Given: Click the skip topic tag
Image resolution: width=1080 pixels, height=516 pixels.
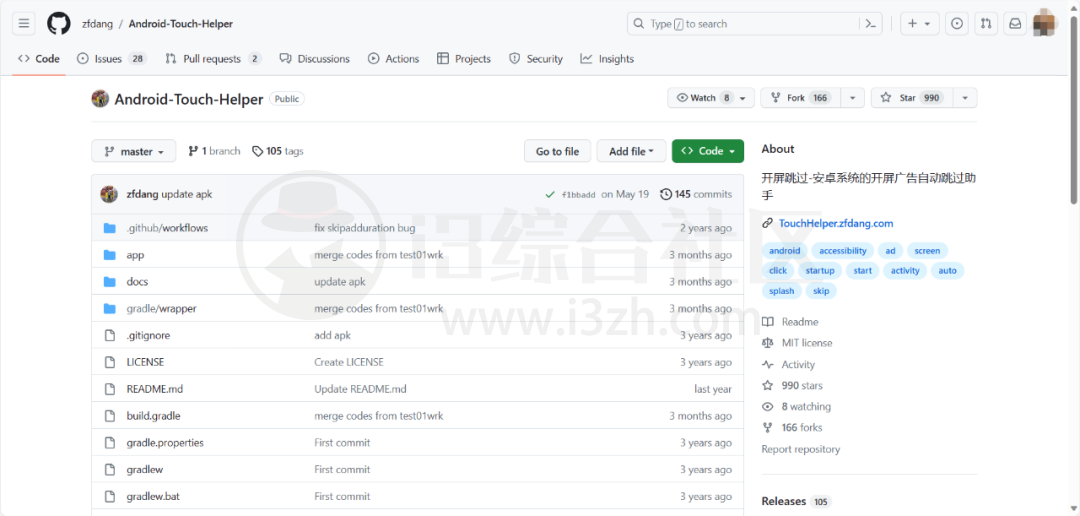Looking at the screenshot, I should pyautogui.click(x=821, y=291).
